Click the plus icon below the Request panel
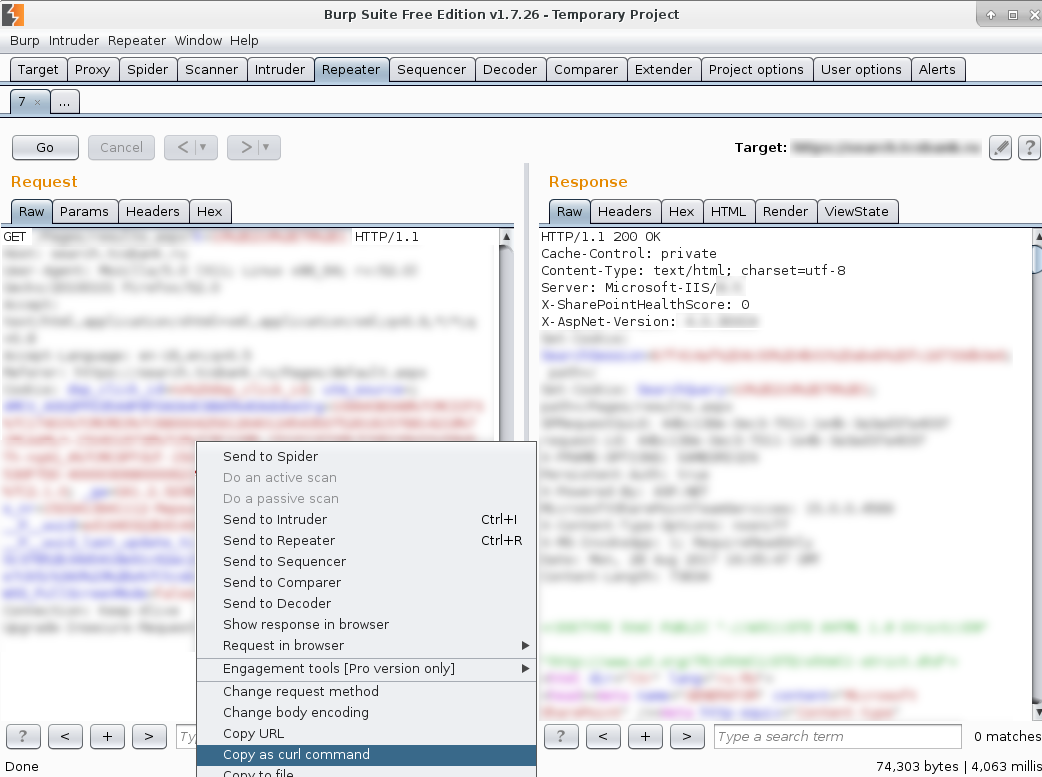 (x=107, y=736)
